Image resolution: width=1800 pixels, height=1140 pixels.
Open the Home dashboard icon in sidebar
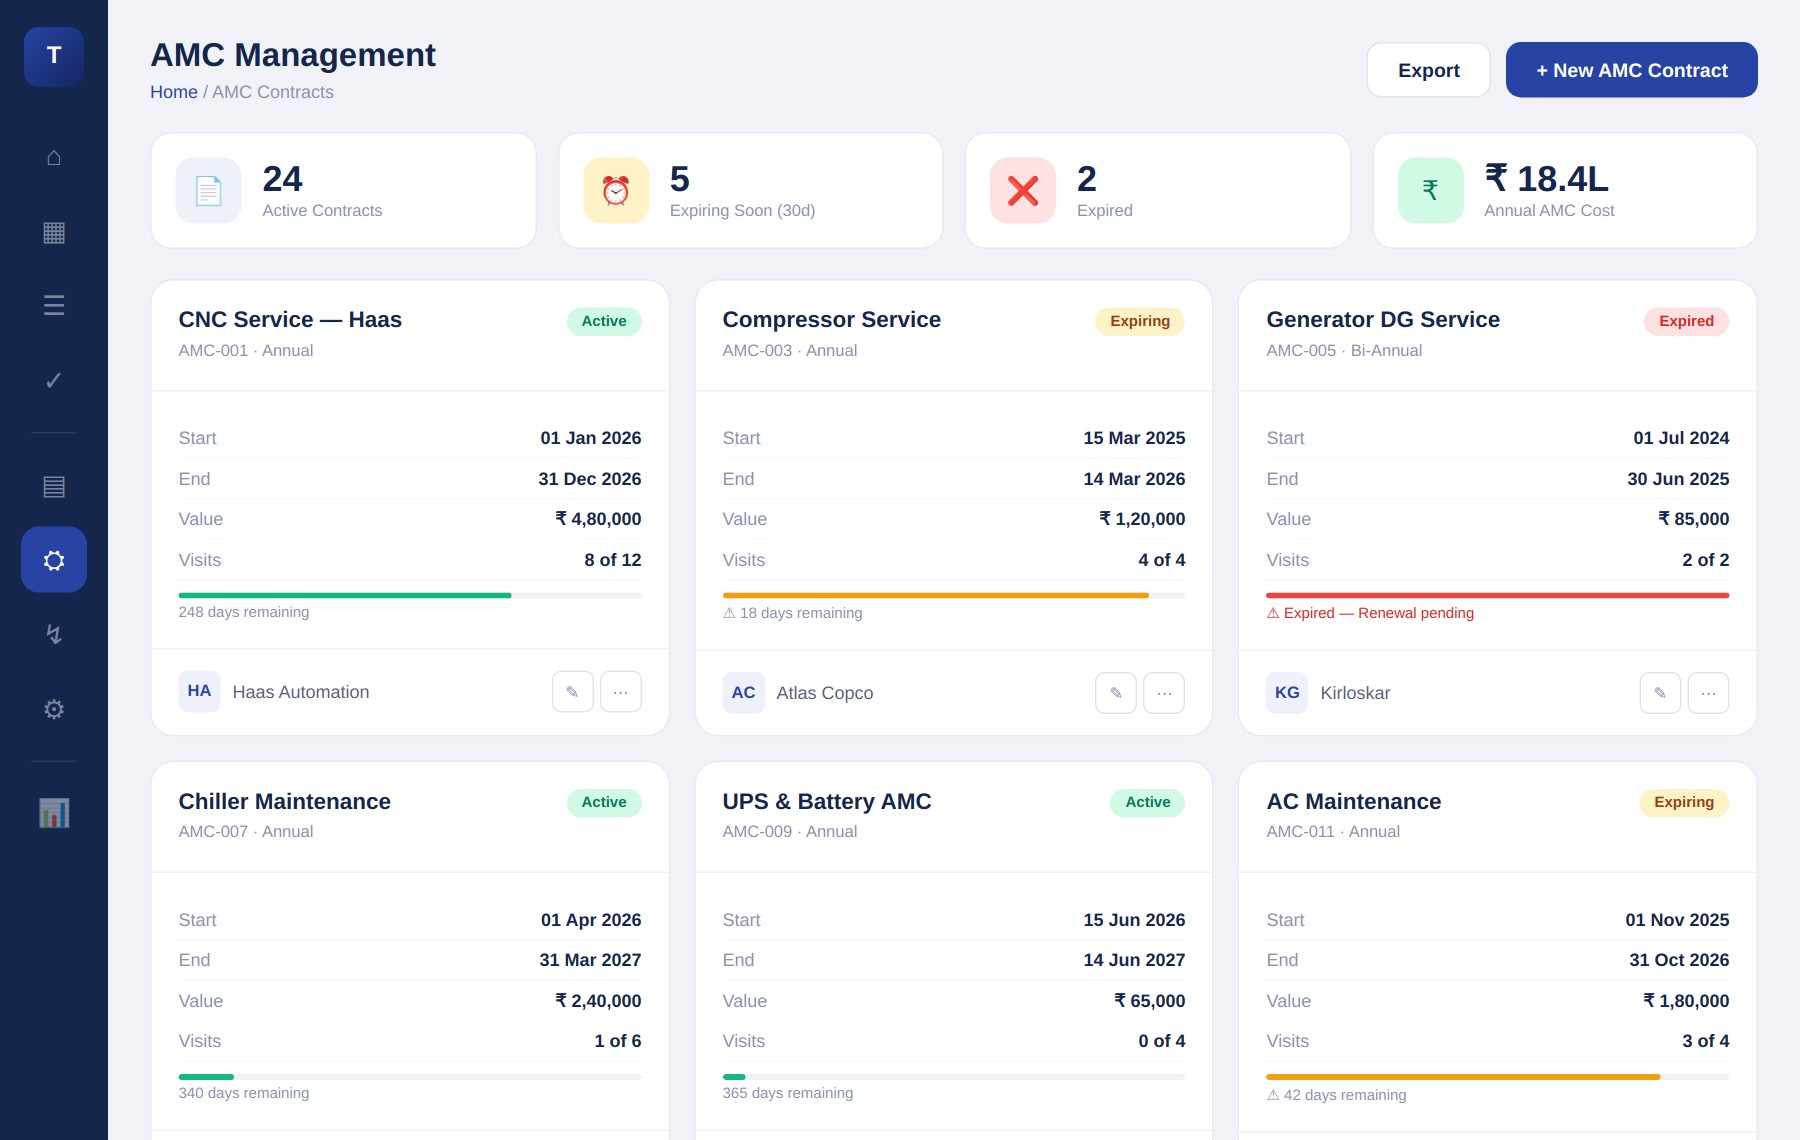click(53, 157)
